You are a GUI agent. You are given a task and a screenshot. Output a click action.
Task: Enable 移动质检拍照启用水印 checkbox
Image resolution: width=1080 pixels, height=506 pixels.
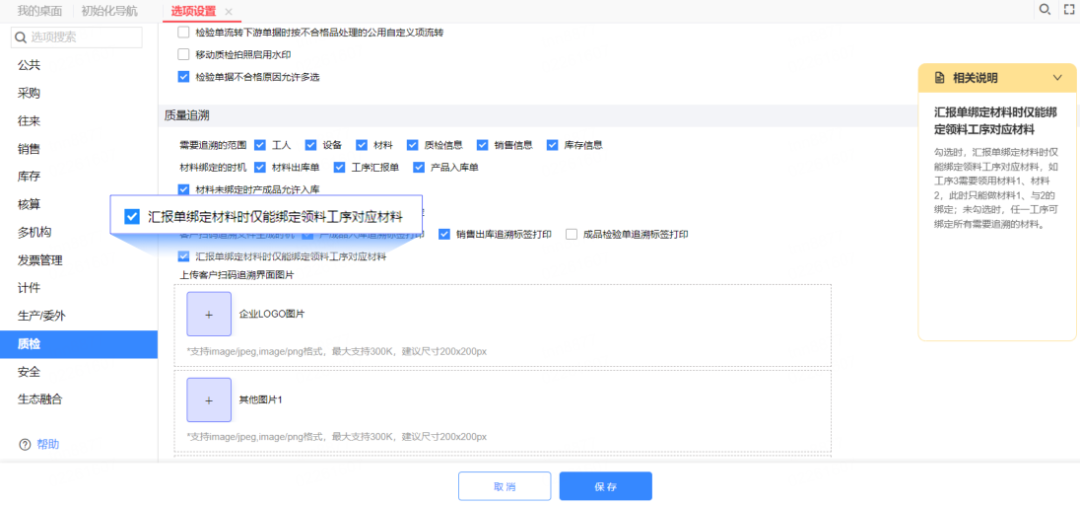click(183, 54)
